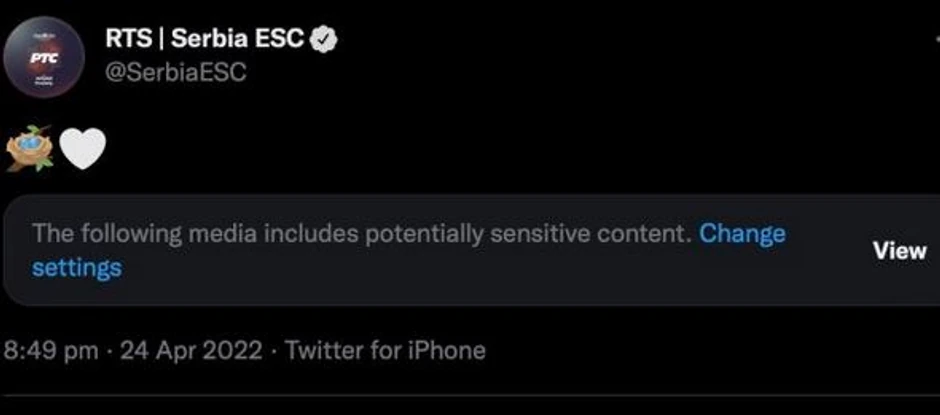Image resolution: width=940 pixels, height=415 pixels.
Task: Open the @SerbiaESC handle
Action: click(175, 73)
